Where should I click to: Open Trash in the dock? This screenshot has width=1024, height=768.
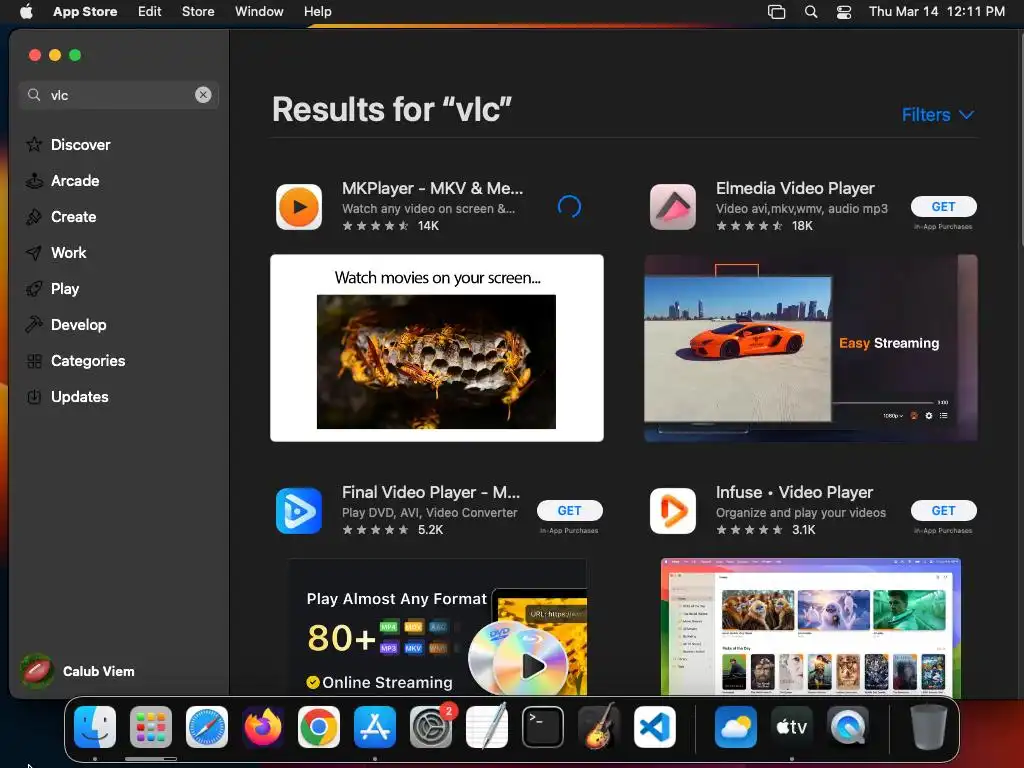(x=928, y=726)
